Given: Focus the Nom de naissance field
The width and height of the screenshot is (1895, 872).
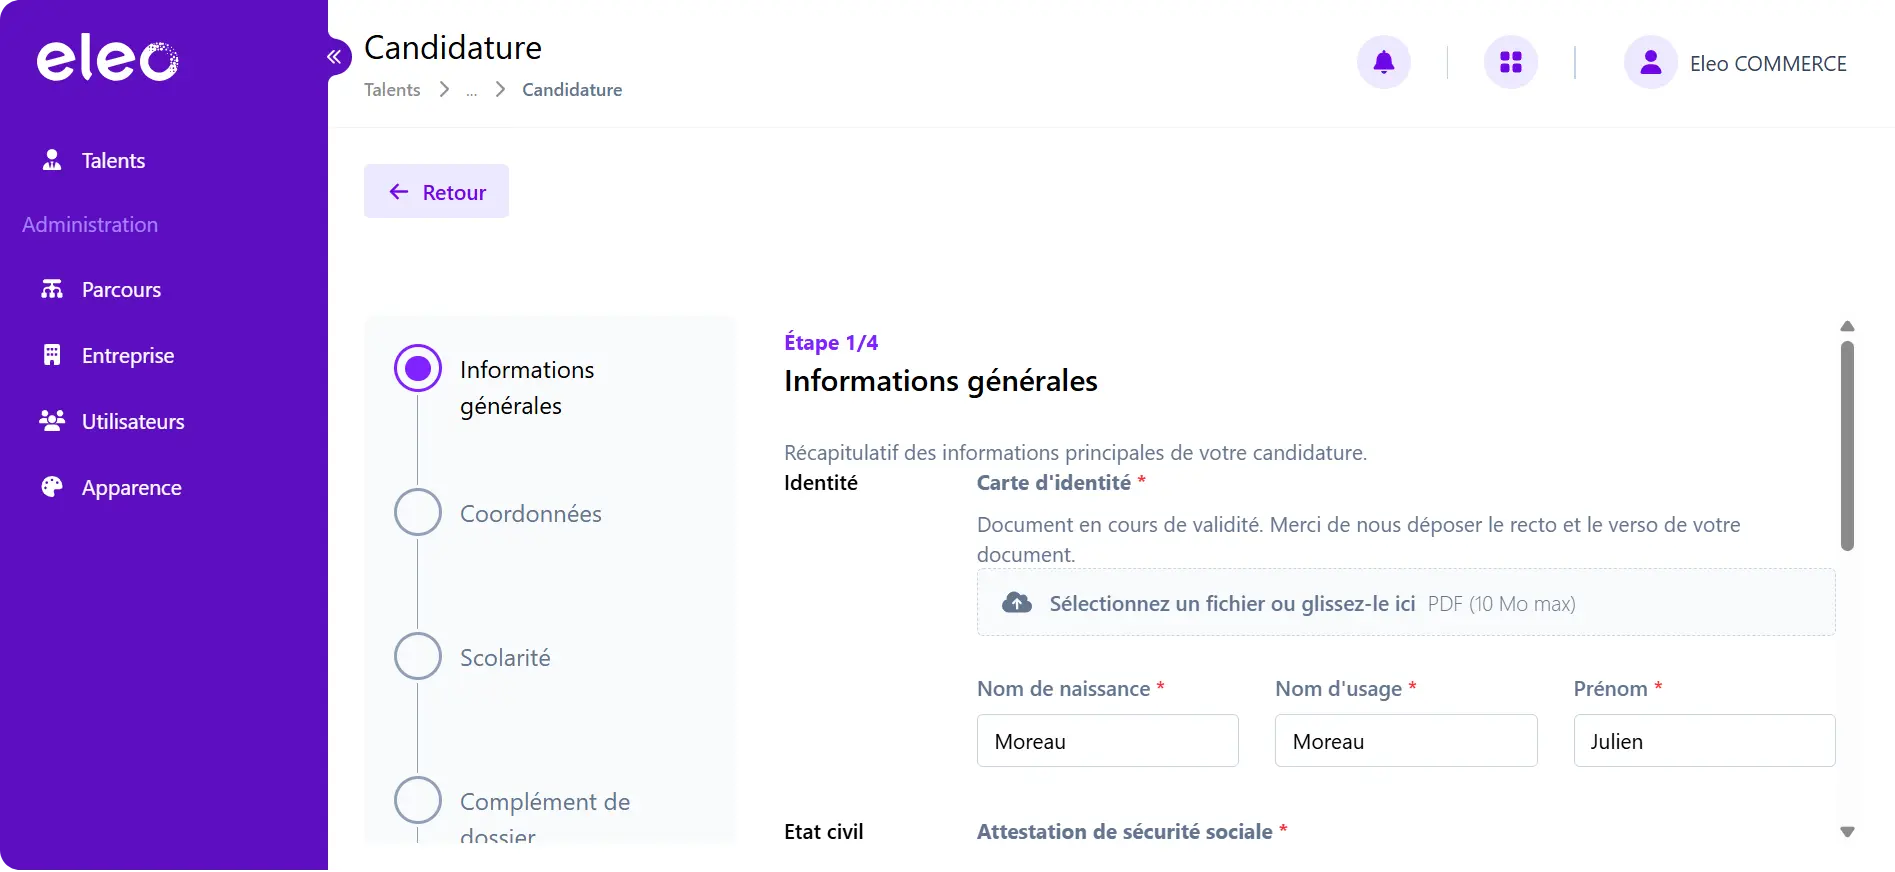Looking at the screenshot, I should point(1108,741).
